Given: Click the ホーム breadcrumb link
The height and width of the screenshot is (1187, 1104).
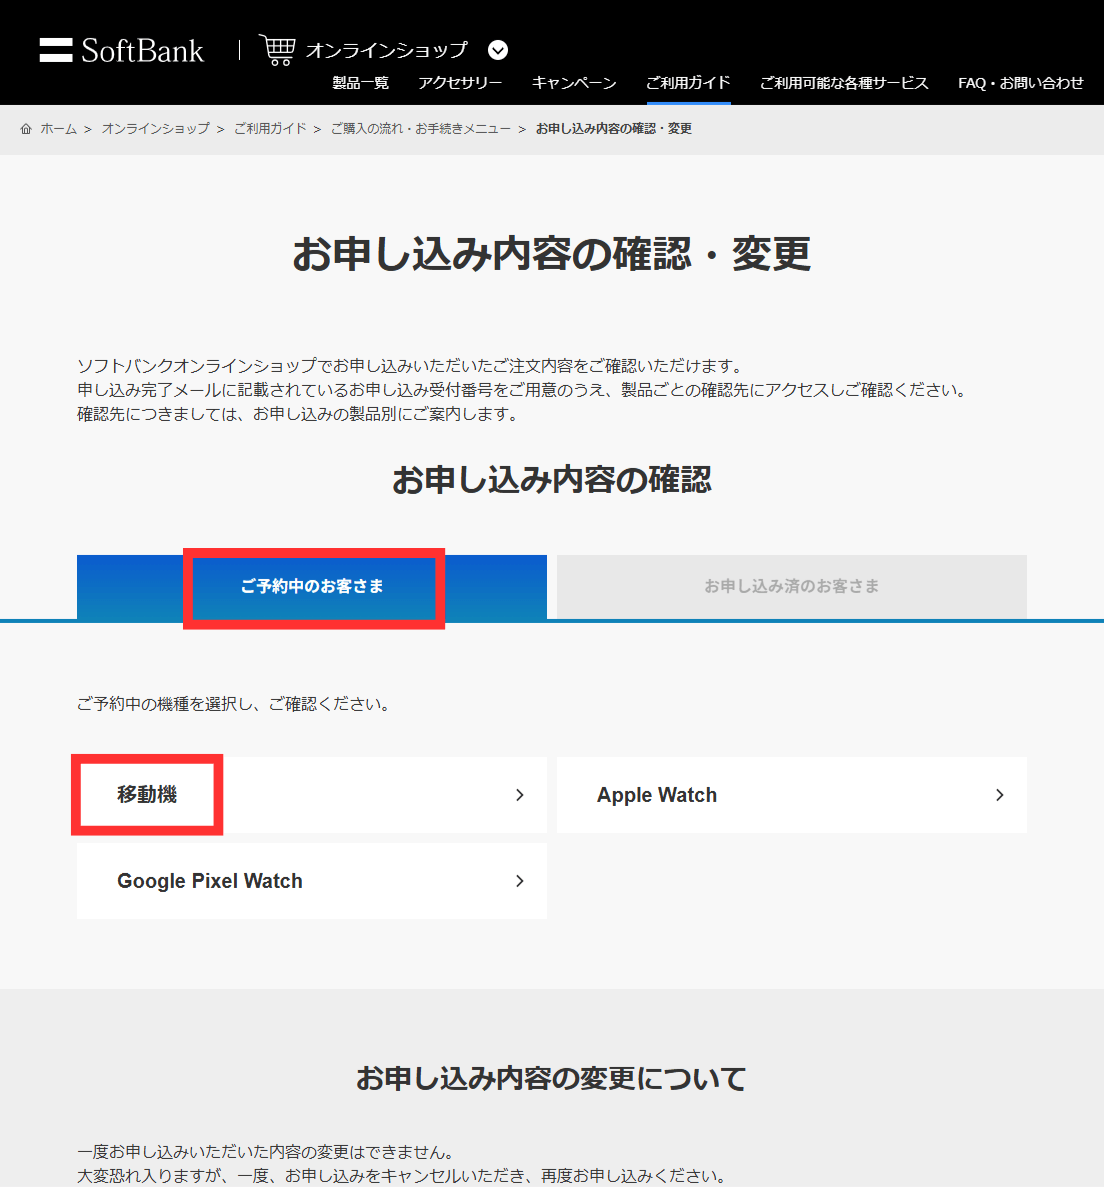Looking at the screenshot, I should [58, 128].
